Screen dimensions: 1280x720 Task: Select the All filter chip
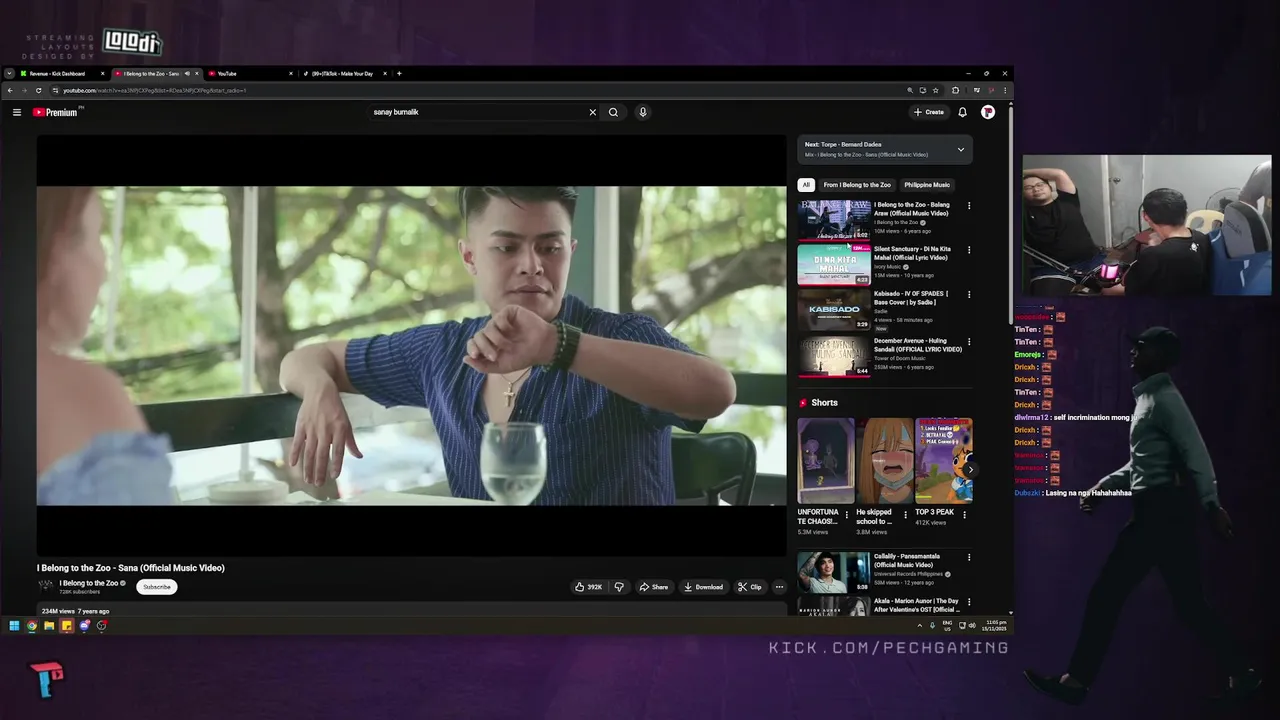click(806, 185)
